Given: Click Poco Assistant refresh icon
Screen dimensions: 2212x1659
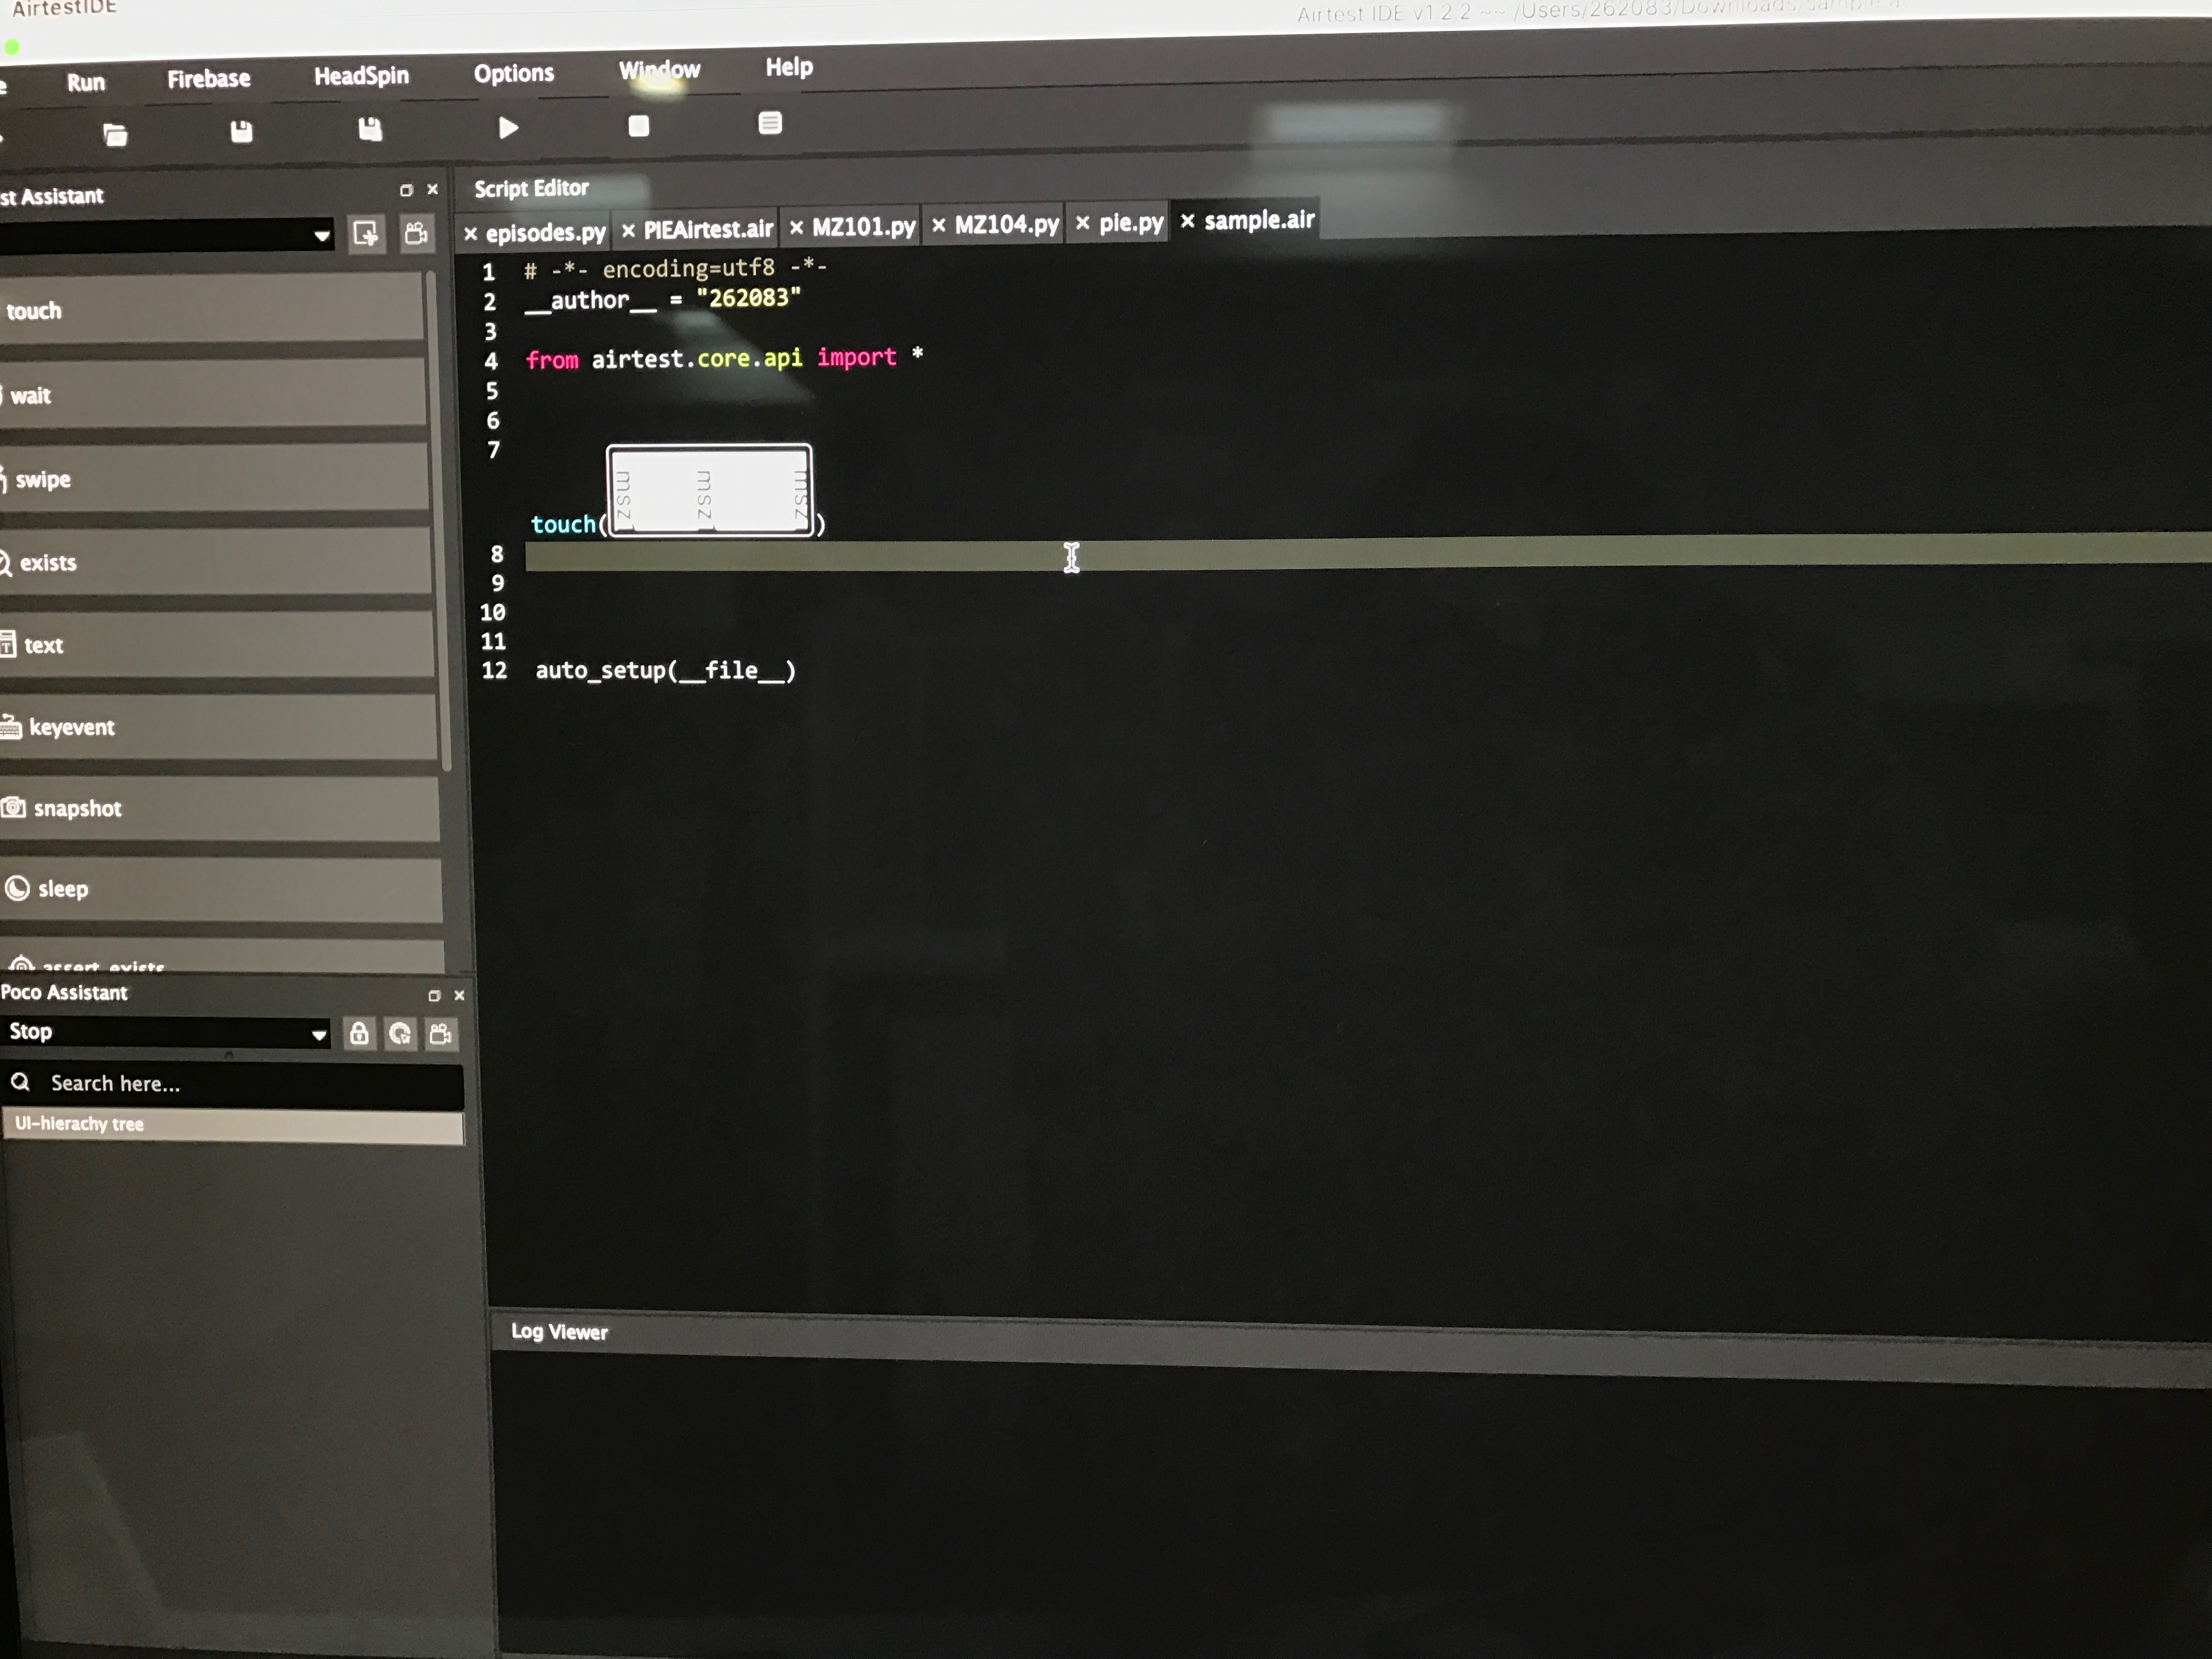Looking at the screenshot, I should tap(400, 1033).
